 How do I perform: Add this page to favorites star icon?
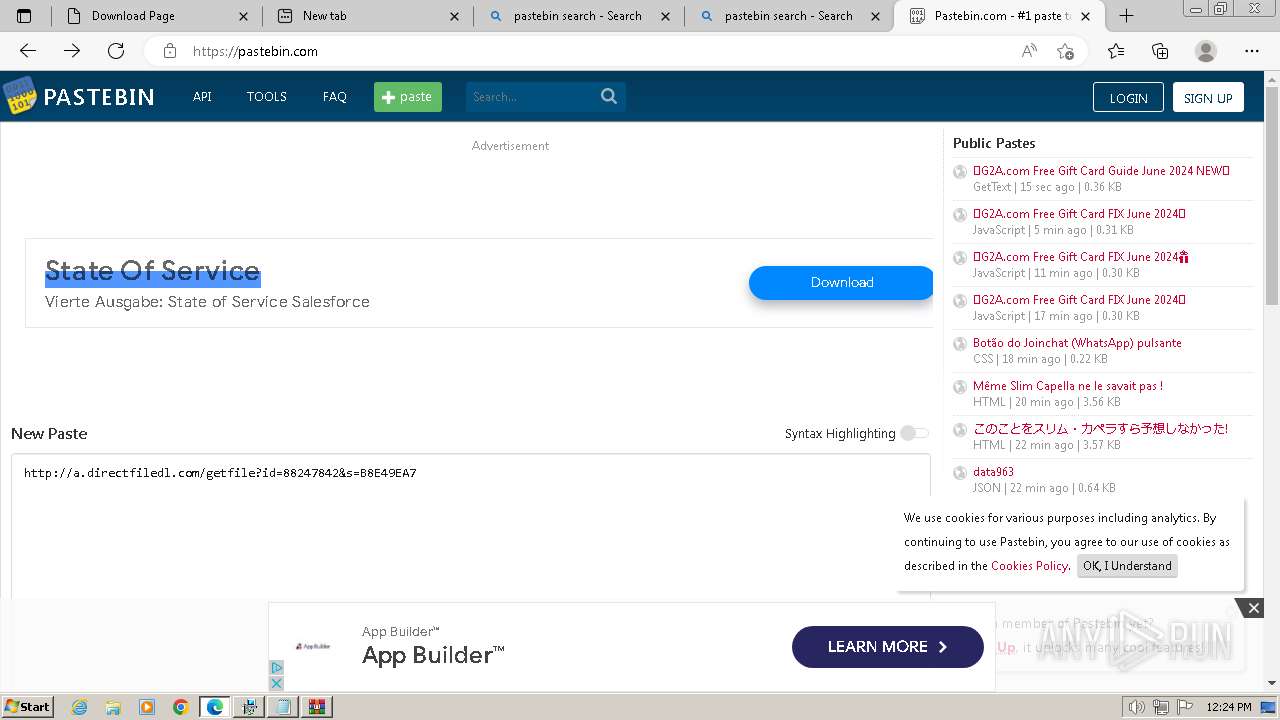click(1065, 51)
